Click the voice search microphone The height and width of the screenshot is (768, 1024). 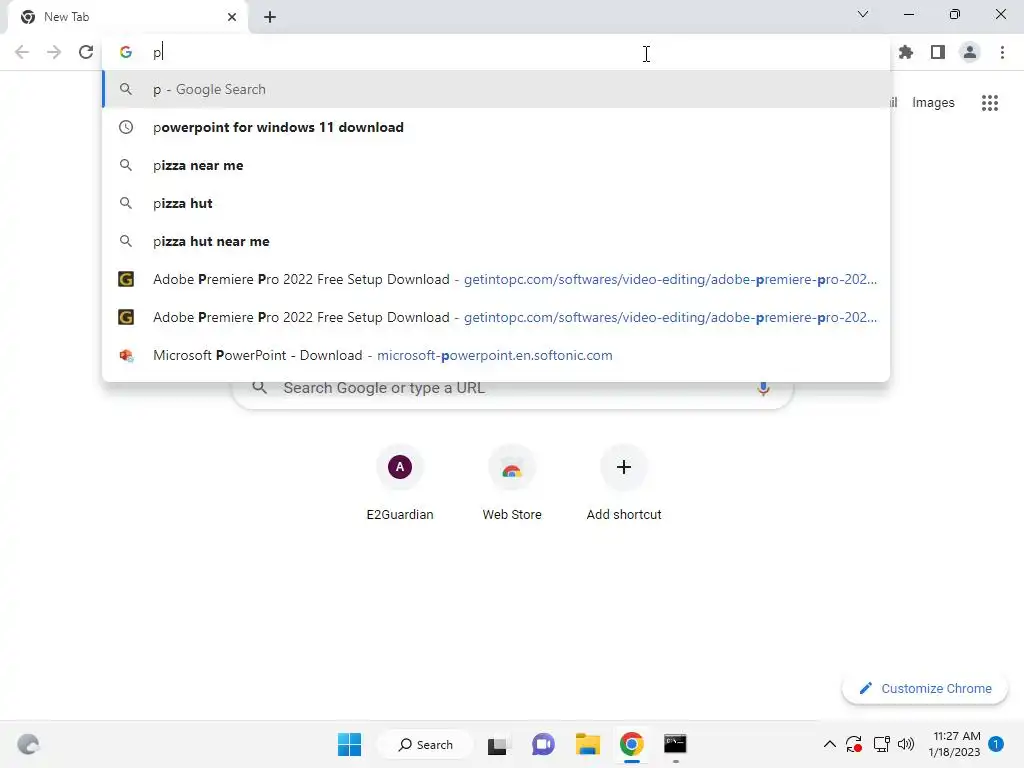click(x=763, y=388)
